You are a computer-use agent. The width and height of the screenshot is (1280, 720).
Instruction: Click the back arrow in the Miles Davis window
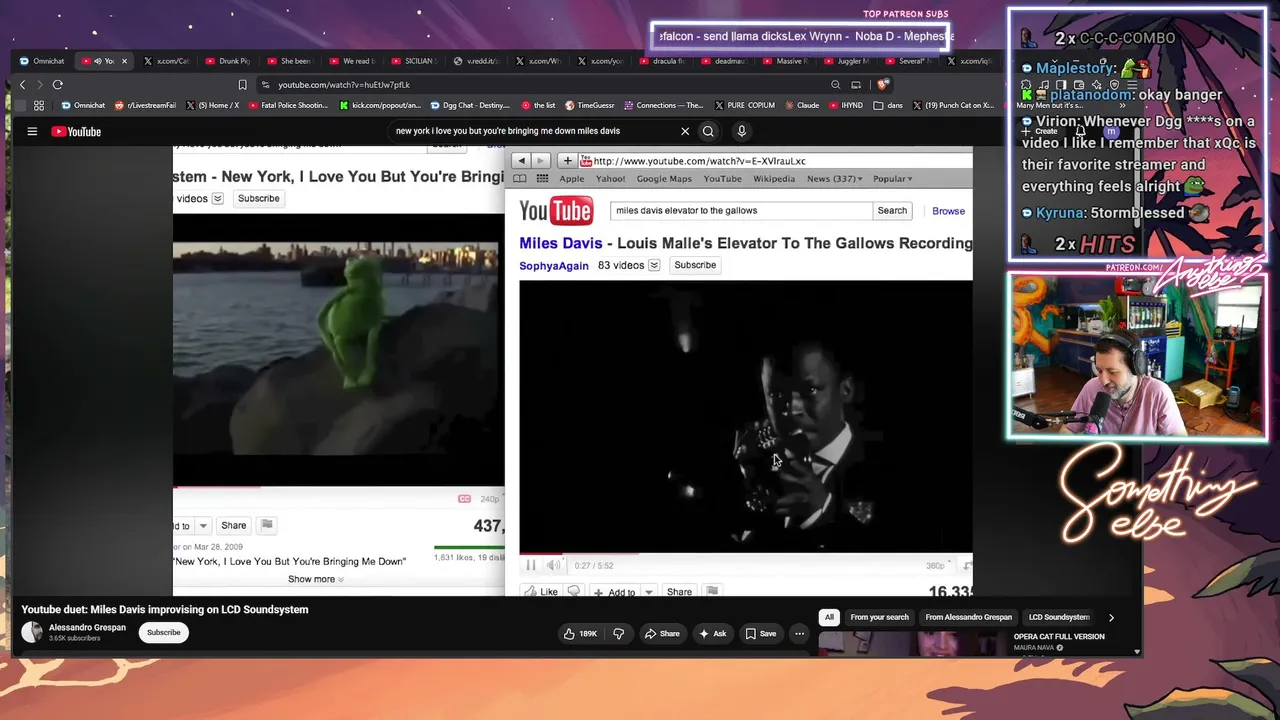click(521, 161)
